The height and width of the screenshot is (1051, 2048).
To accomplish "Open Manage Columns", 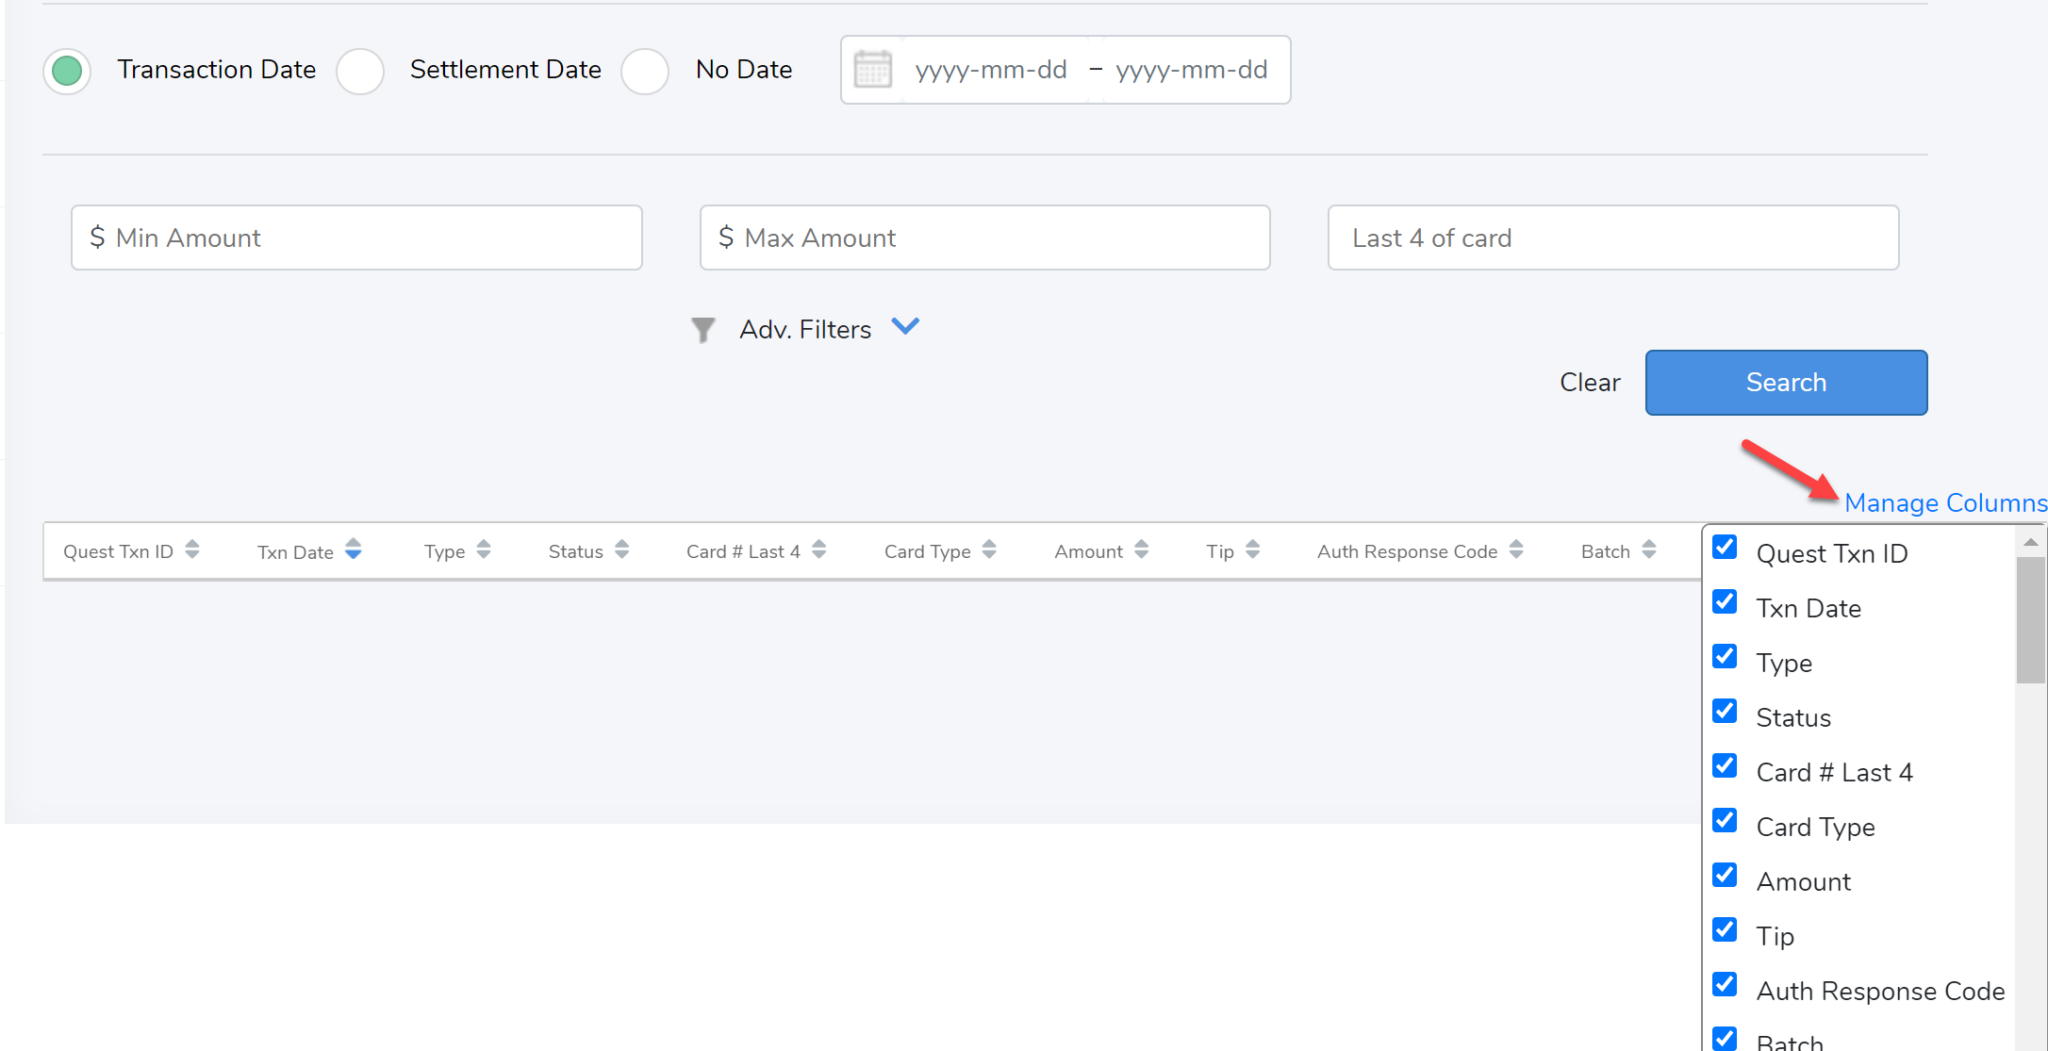I will point(1945,503).
